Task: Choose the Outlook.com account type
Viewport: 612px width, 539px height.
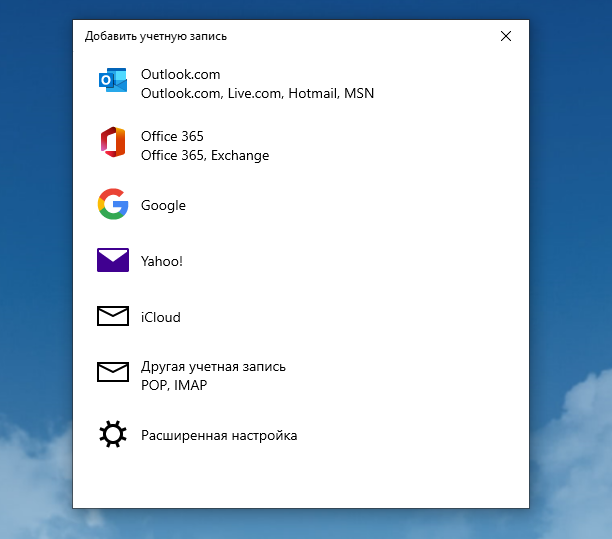Action: tap(180, 74)
